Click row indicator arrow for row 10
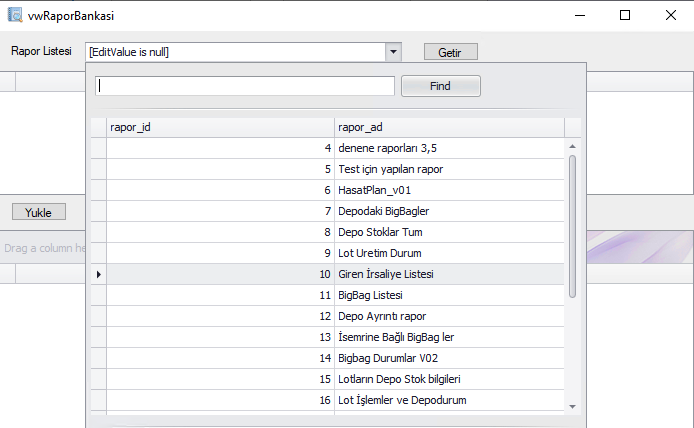Screen dimensions: 694x428 tap(98, 274)
